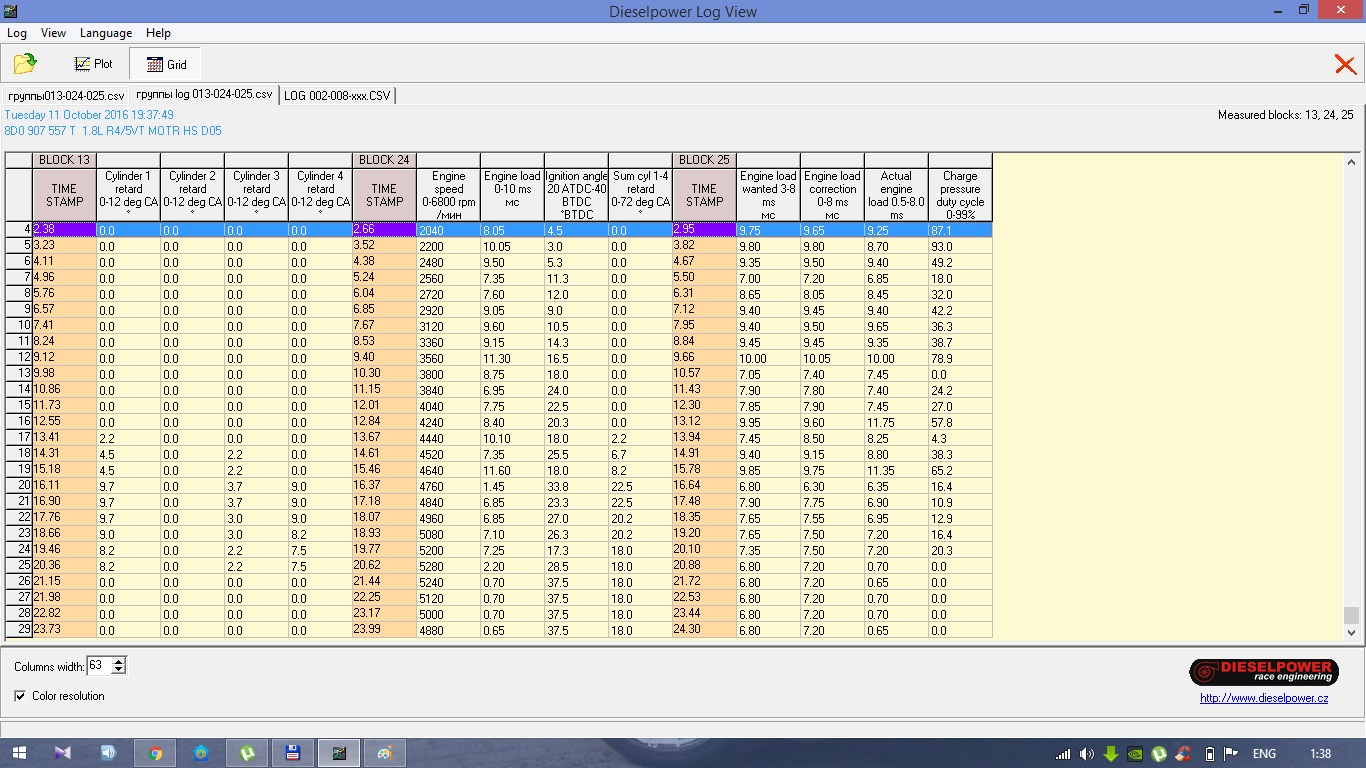The width and height of the screenshot is (1366, 768).
Task: Open the Visual Studio taskbar icon
Action: 64,753
